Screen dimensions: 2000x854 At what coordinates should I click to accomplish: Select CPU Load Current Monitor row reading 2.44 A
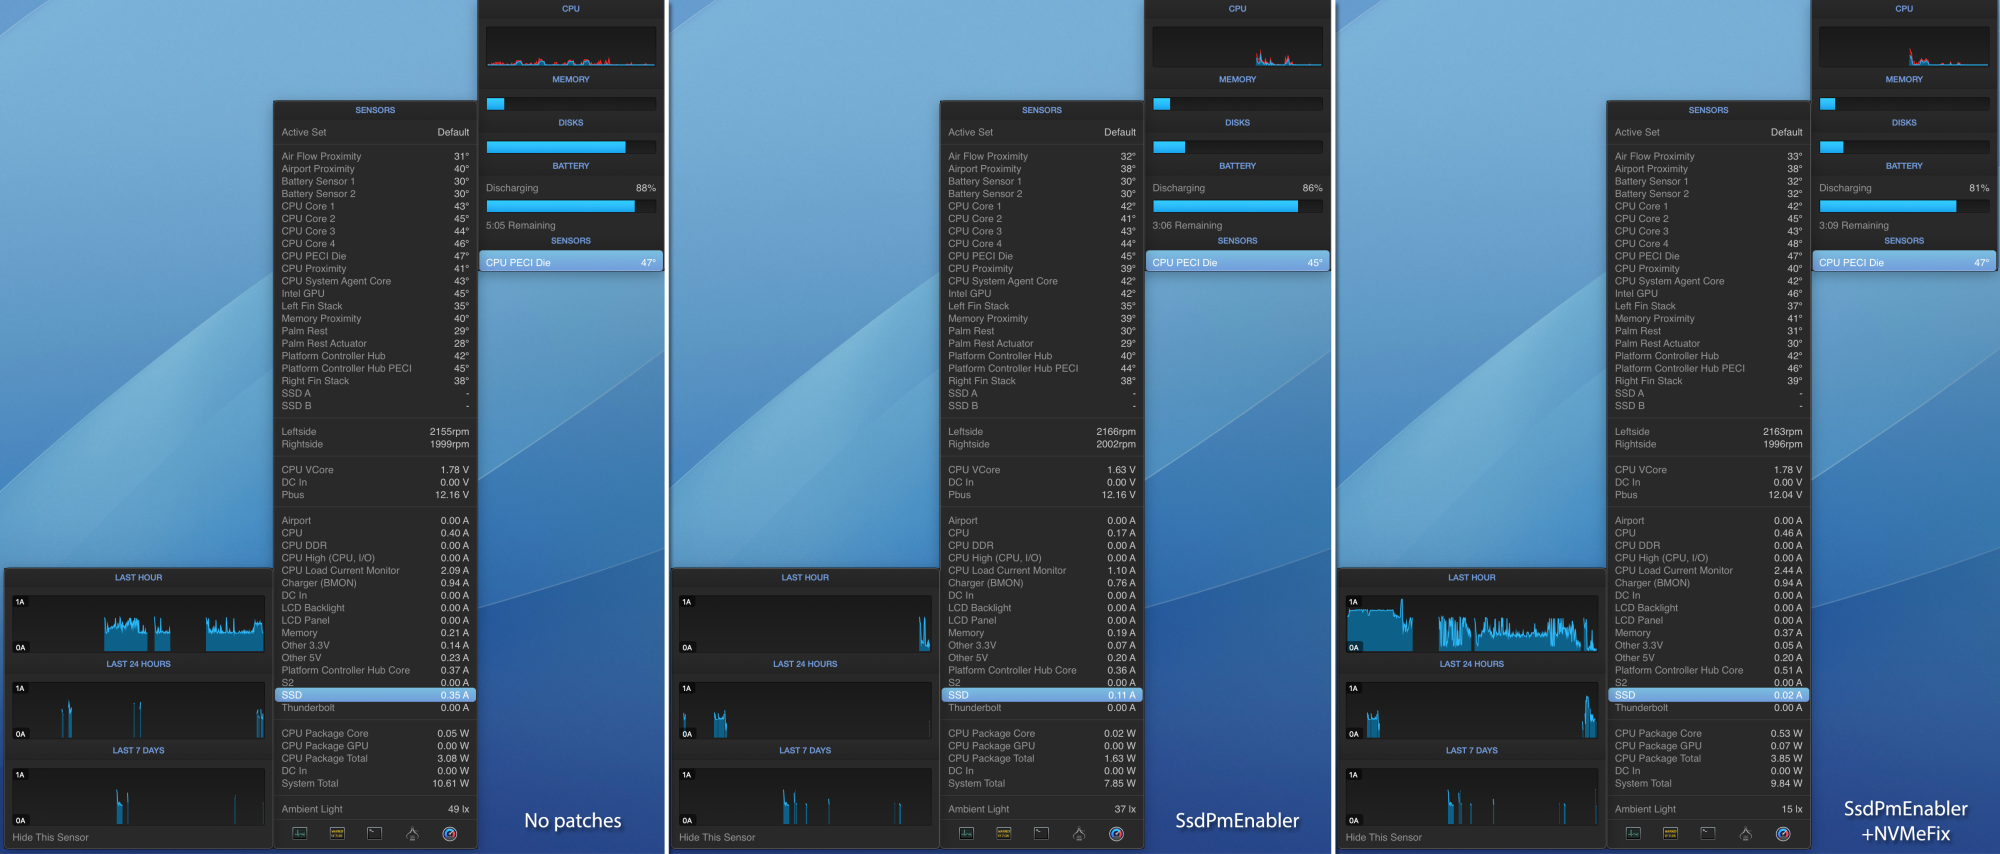click(1708, 571)
